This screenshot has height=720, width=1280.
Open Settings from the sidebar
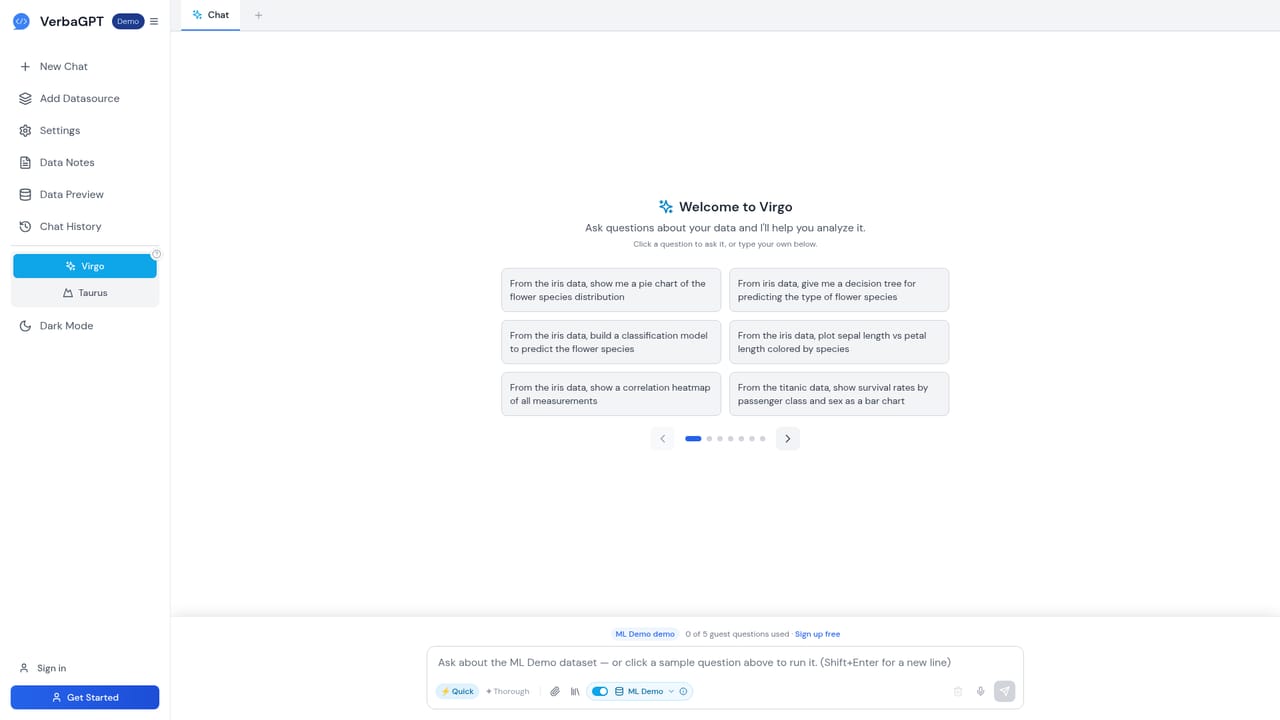[85, 130]
